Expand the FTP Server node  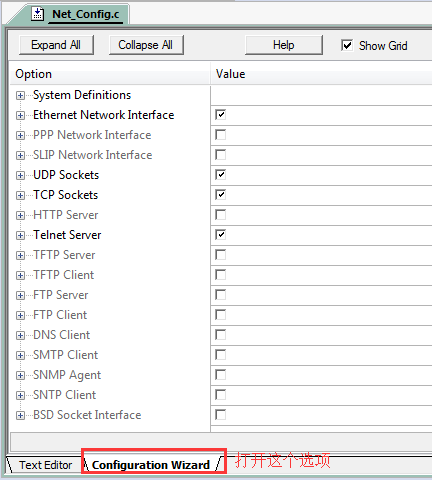[x=20, y=296]
